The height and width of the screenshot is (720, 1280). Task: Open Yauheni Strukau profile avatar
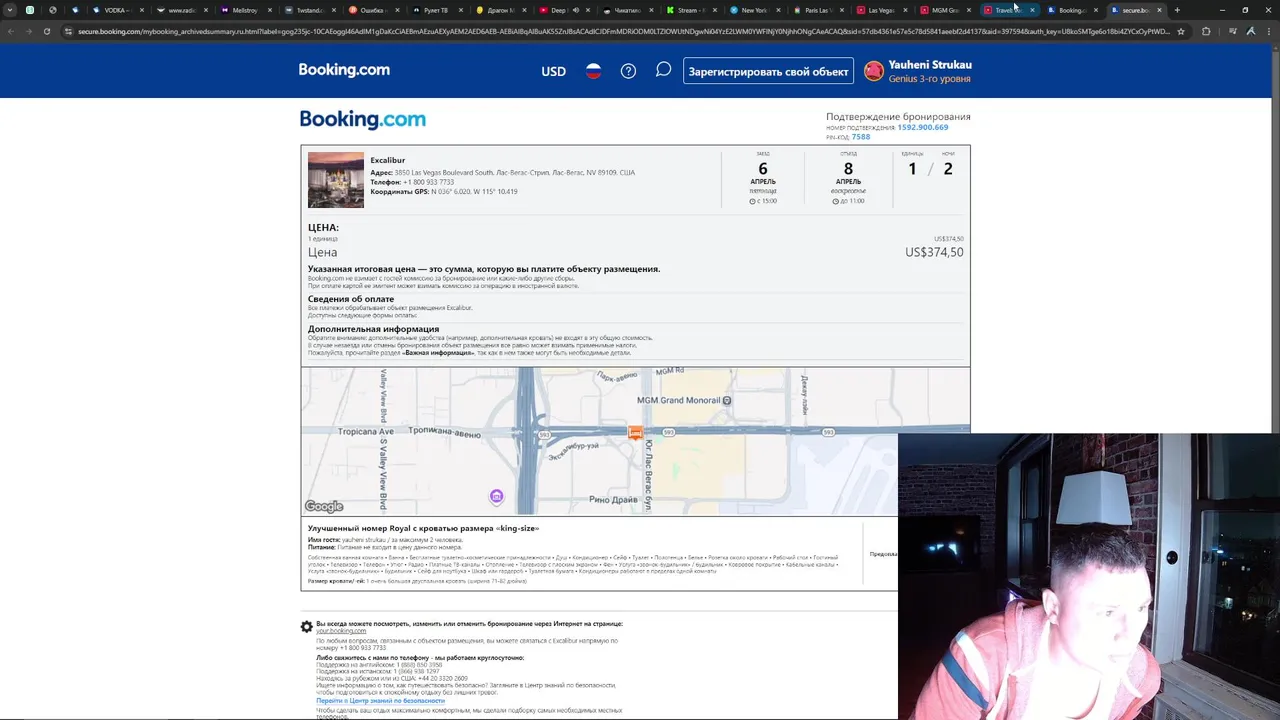874,71
